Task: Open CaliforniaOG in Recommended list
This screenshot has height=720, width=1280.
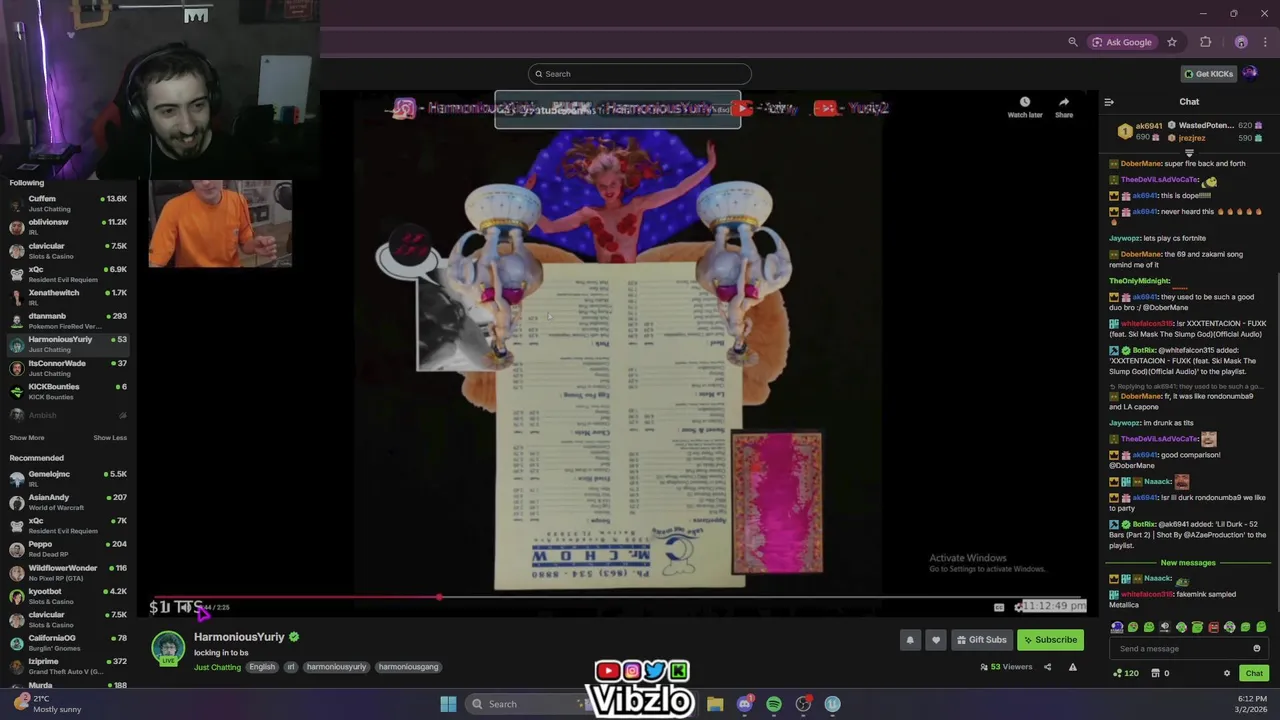Action: 68,642
